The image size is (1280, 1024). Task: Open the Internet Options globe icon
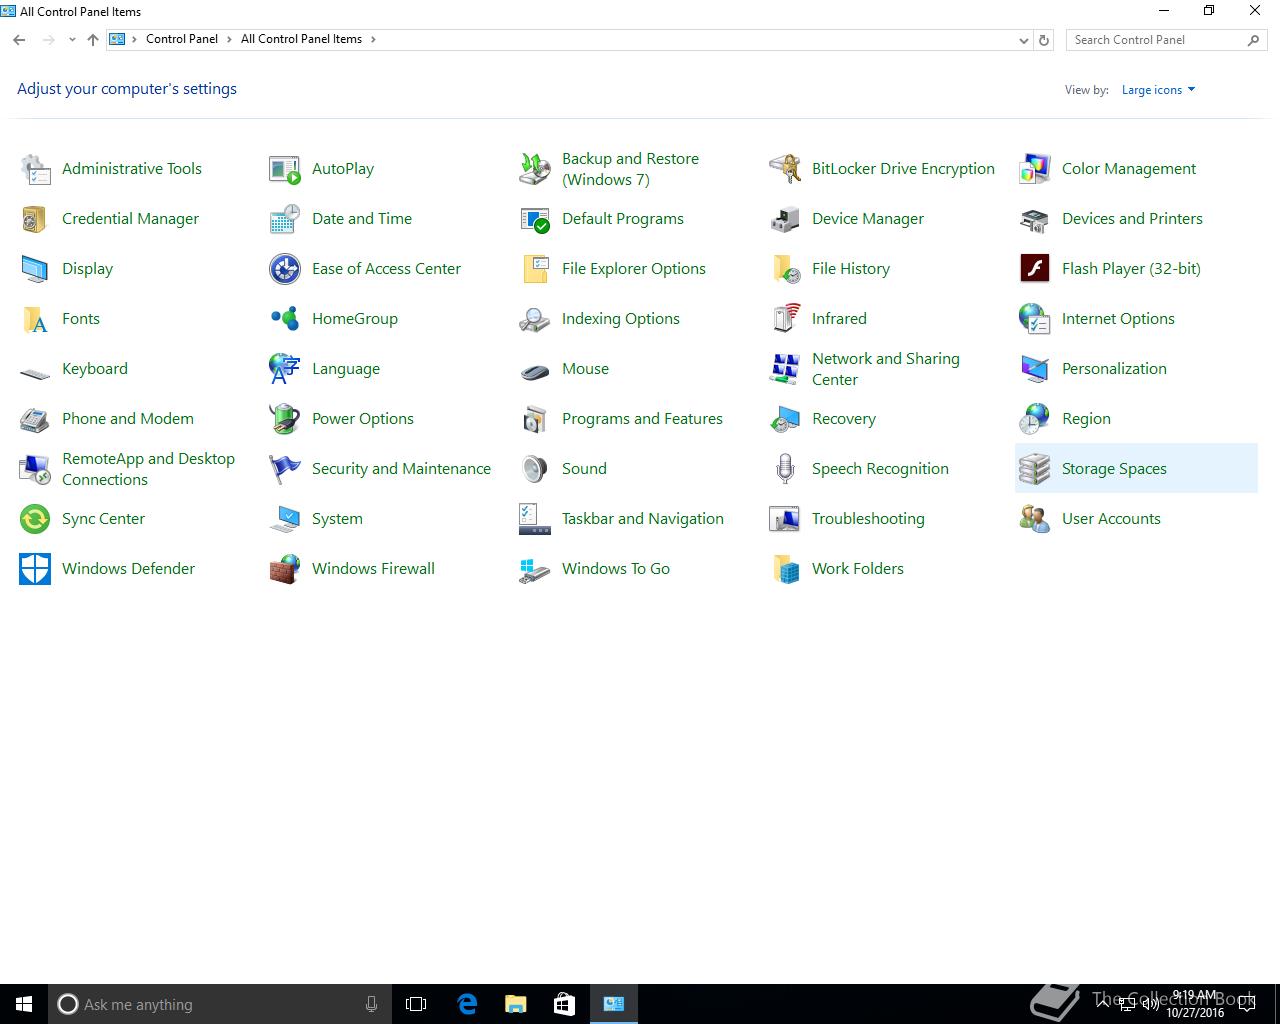(1035, 319)
